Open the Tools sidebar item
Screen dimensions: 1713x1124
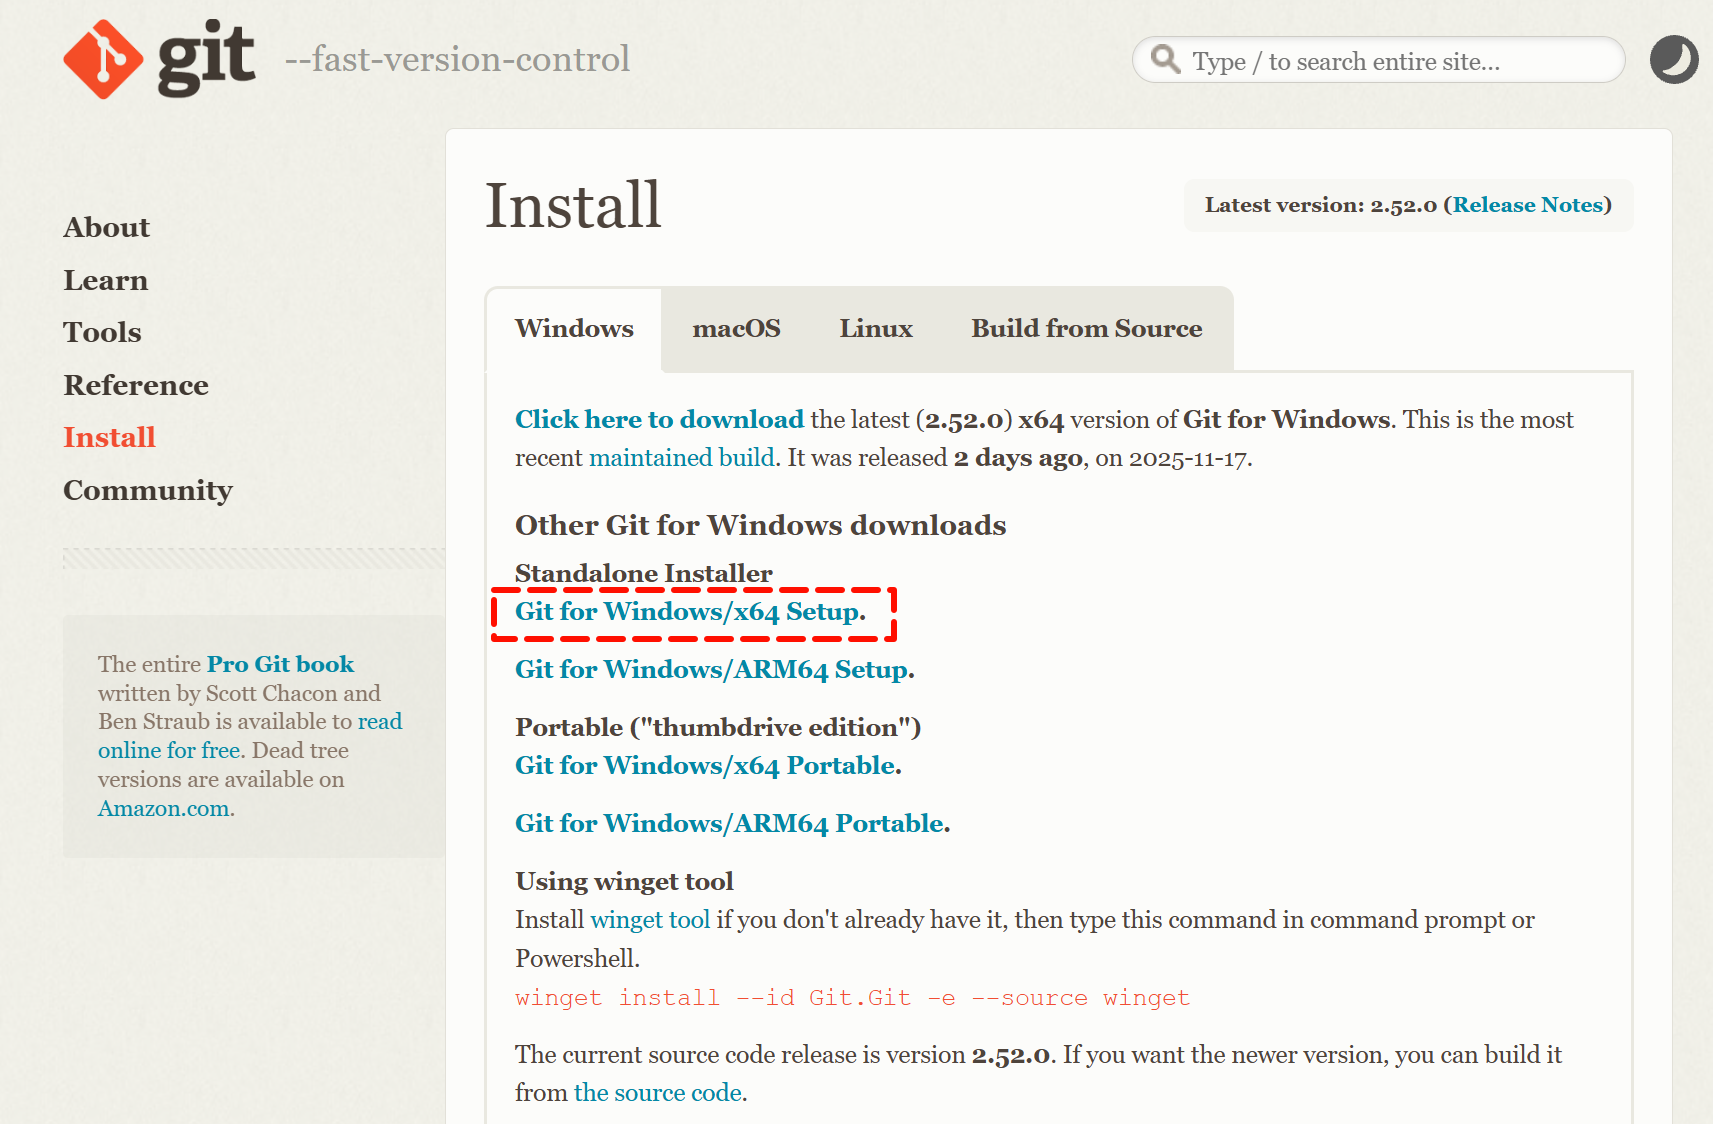[103, 332]
